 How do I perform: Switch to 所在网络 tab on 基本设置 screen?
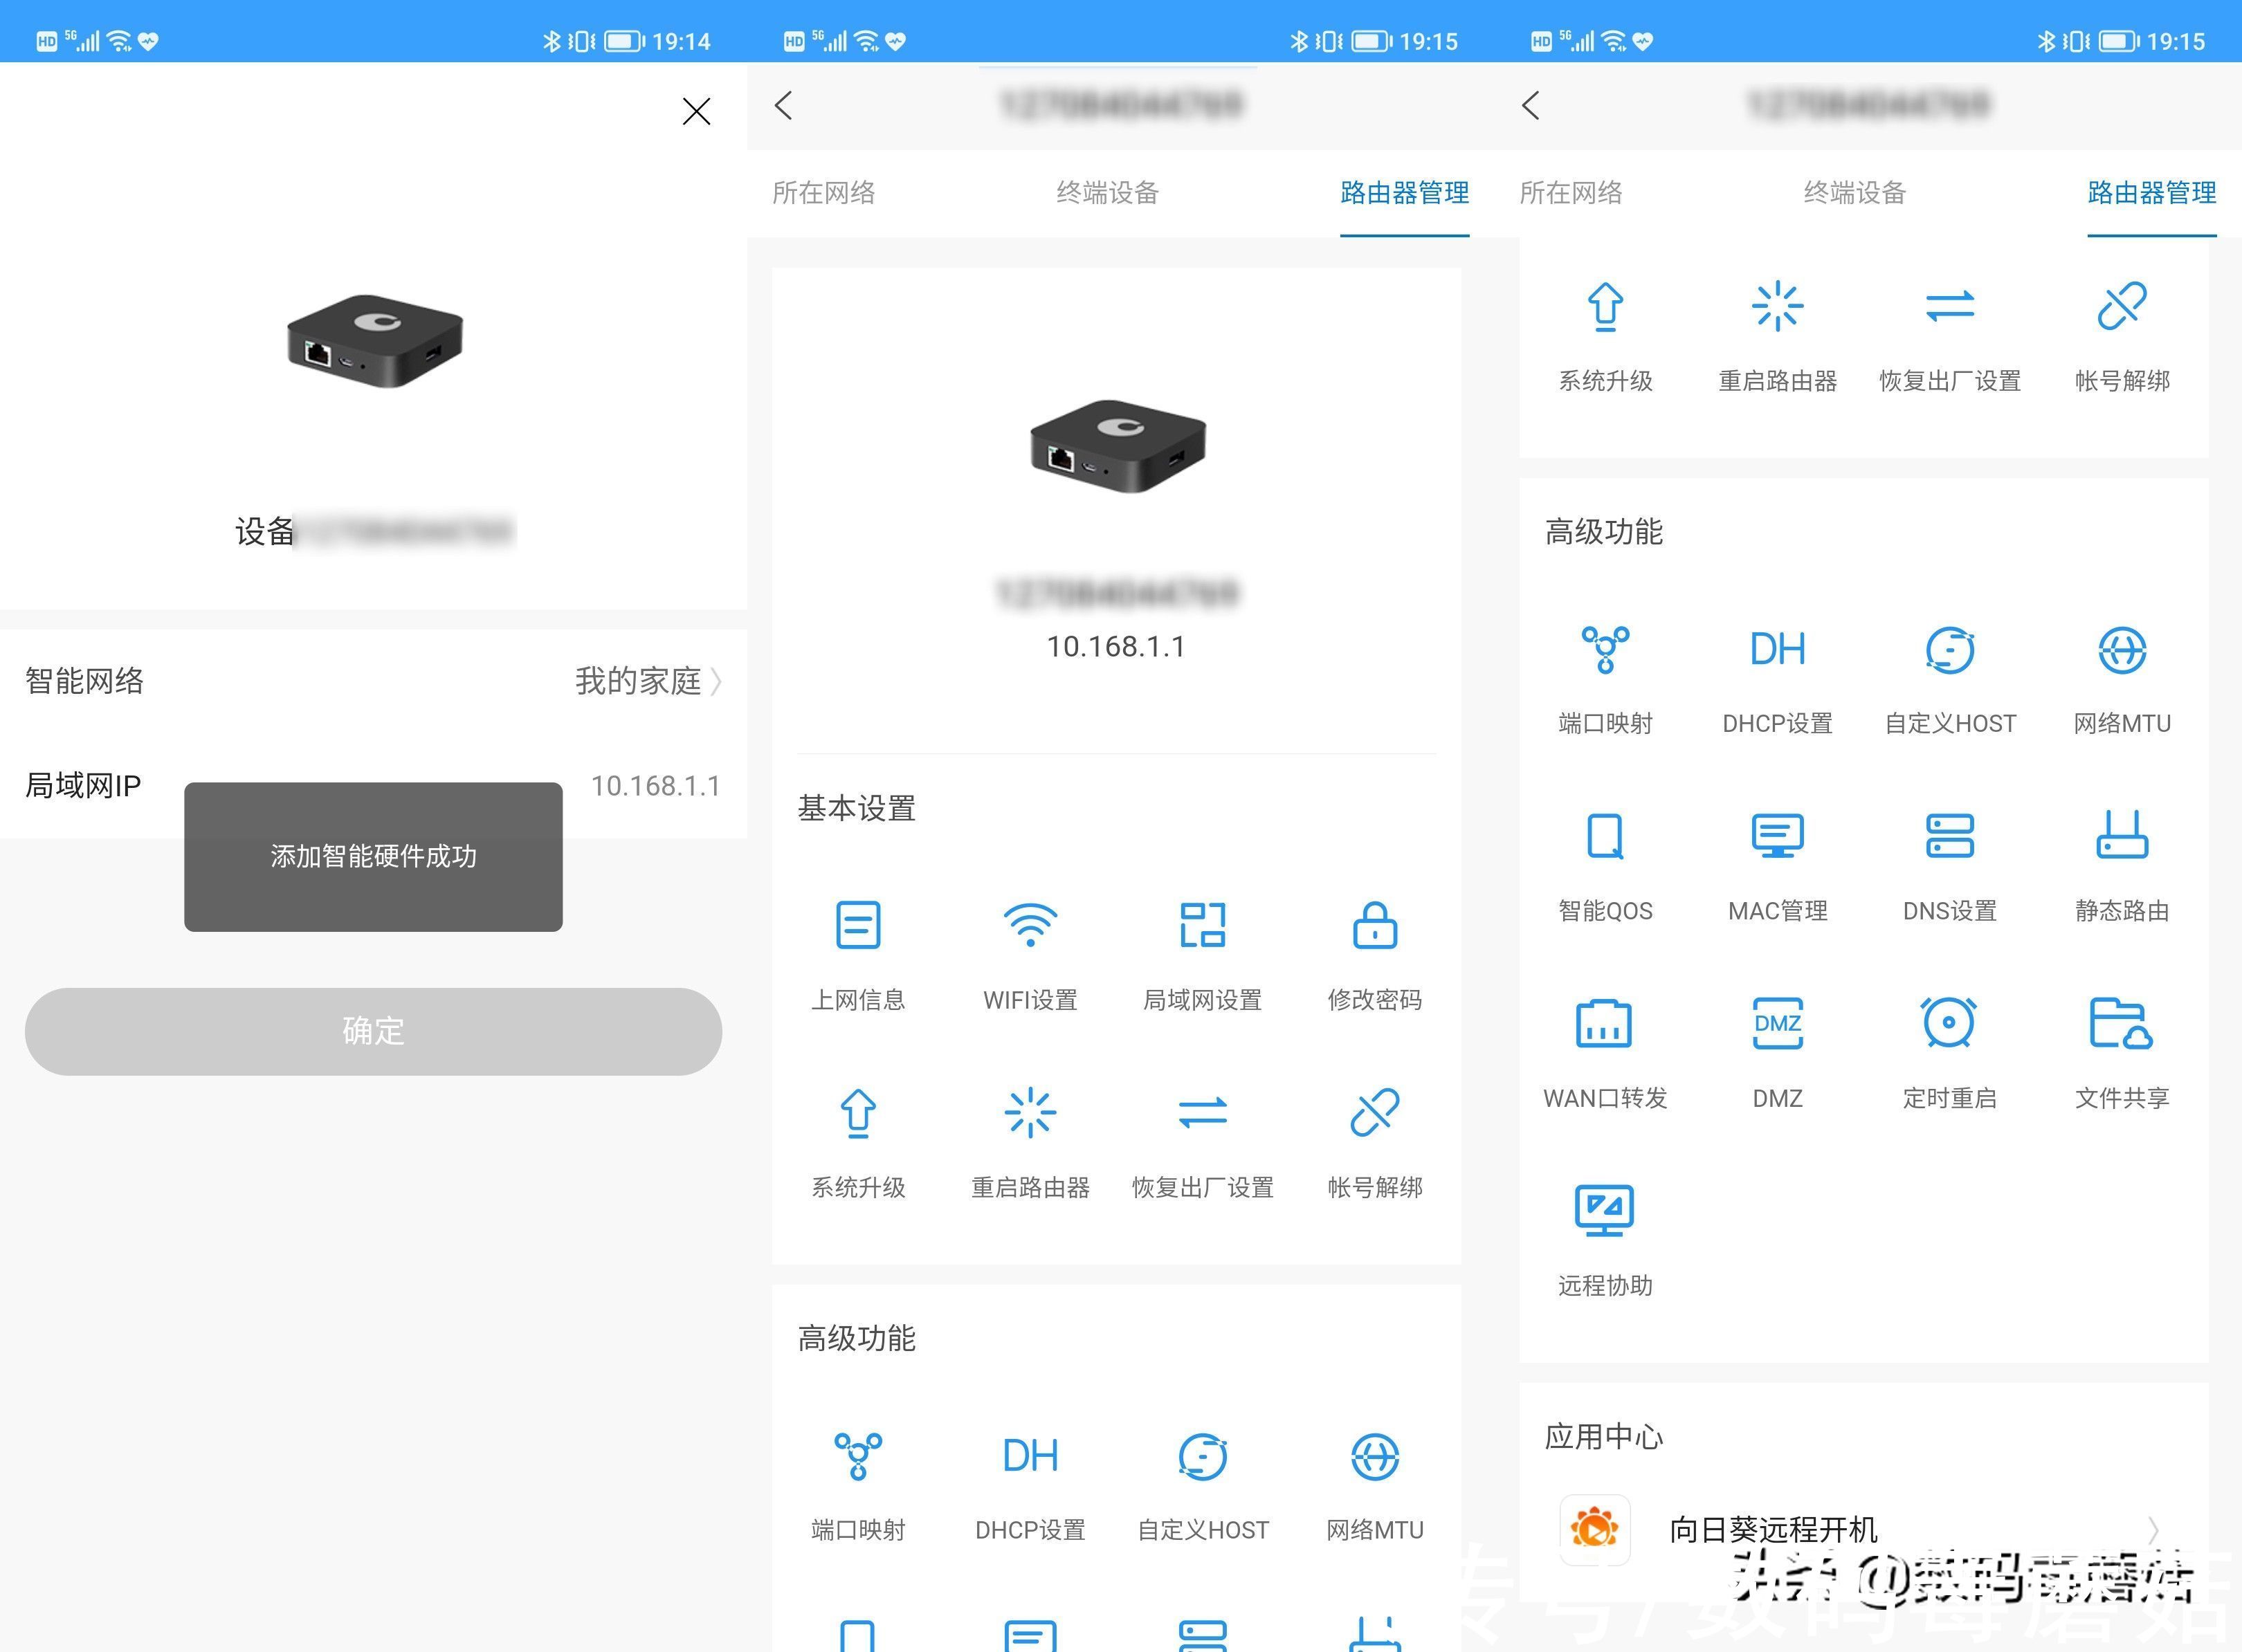tap(823, 192)
